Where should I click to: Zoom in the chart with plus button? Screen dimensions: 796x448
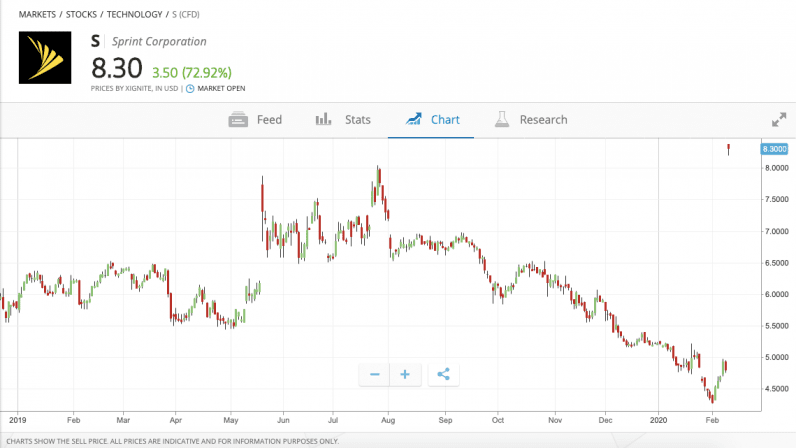[x=405, y=375]
